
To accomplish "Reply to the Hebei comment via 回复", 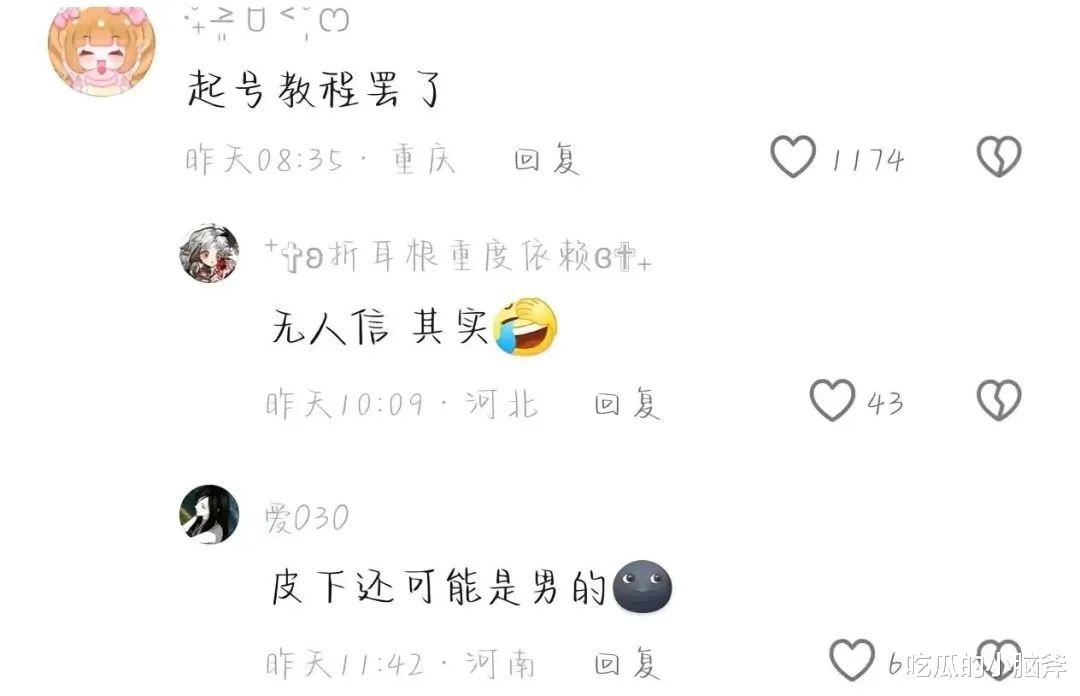I will pos(627,404).
